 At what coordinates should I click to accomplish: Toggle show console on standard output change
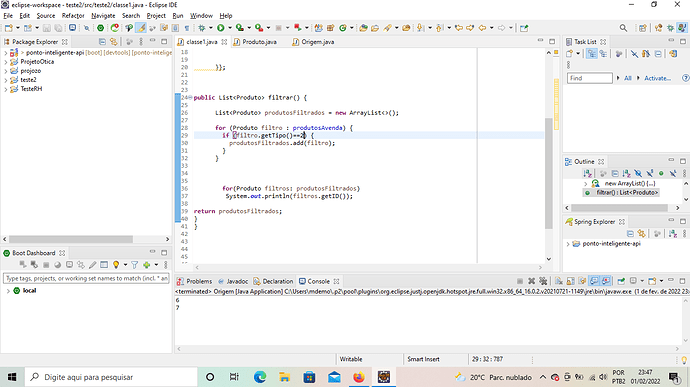[x=594, y=281]
